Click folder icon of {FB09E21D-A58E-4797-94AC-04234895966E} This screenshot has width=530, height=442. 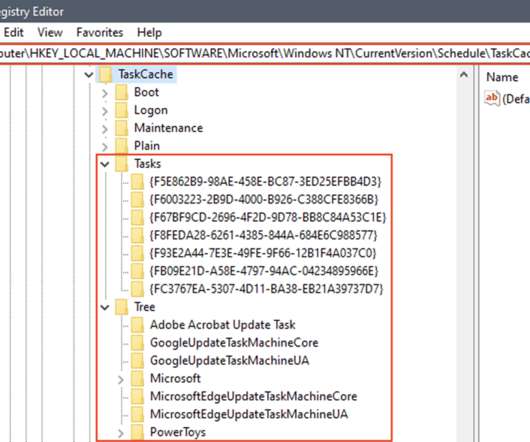coord(137,271)
